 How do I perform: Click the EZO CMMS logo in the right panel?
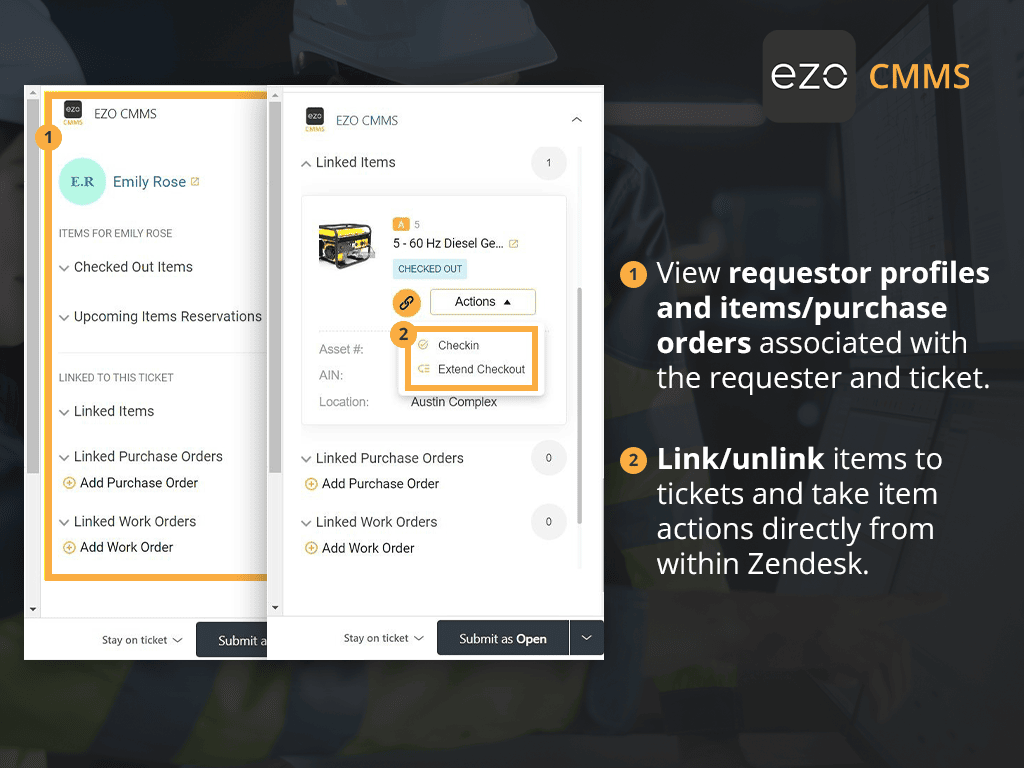315,119
